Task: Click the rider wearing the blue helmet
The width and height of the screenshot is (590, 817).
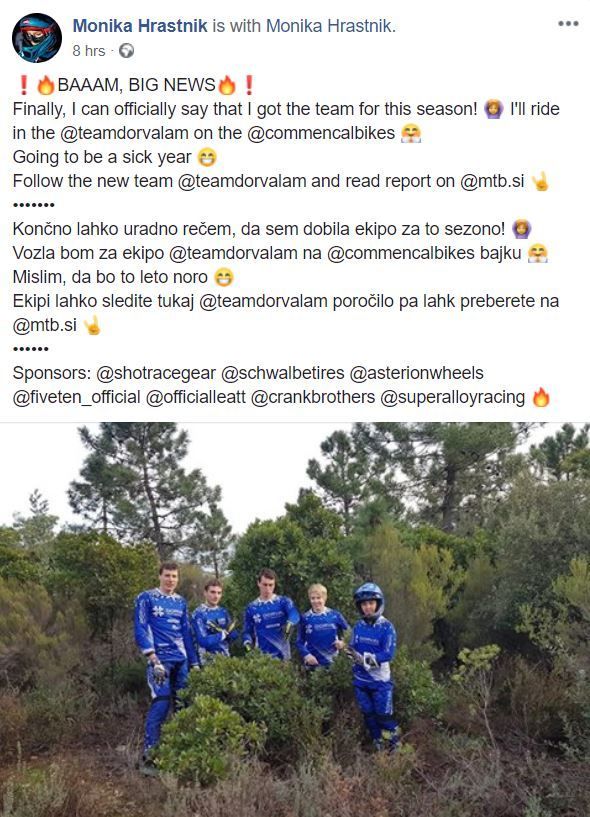Action: pyautogui.click(x=374, y=664)
